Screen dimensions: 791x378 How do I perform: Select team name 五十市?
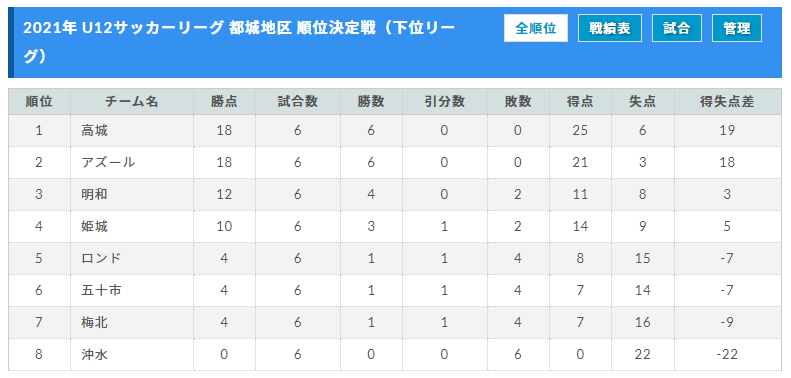101,291
